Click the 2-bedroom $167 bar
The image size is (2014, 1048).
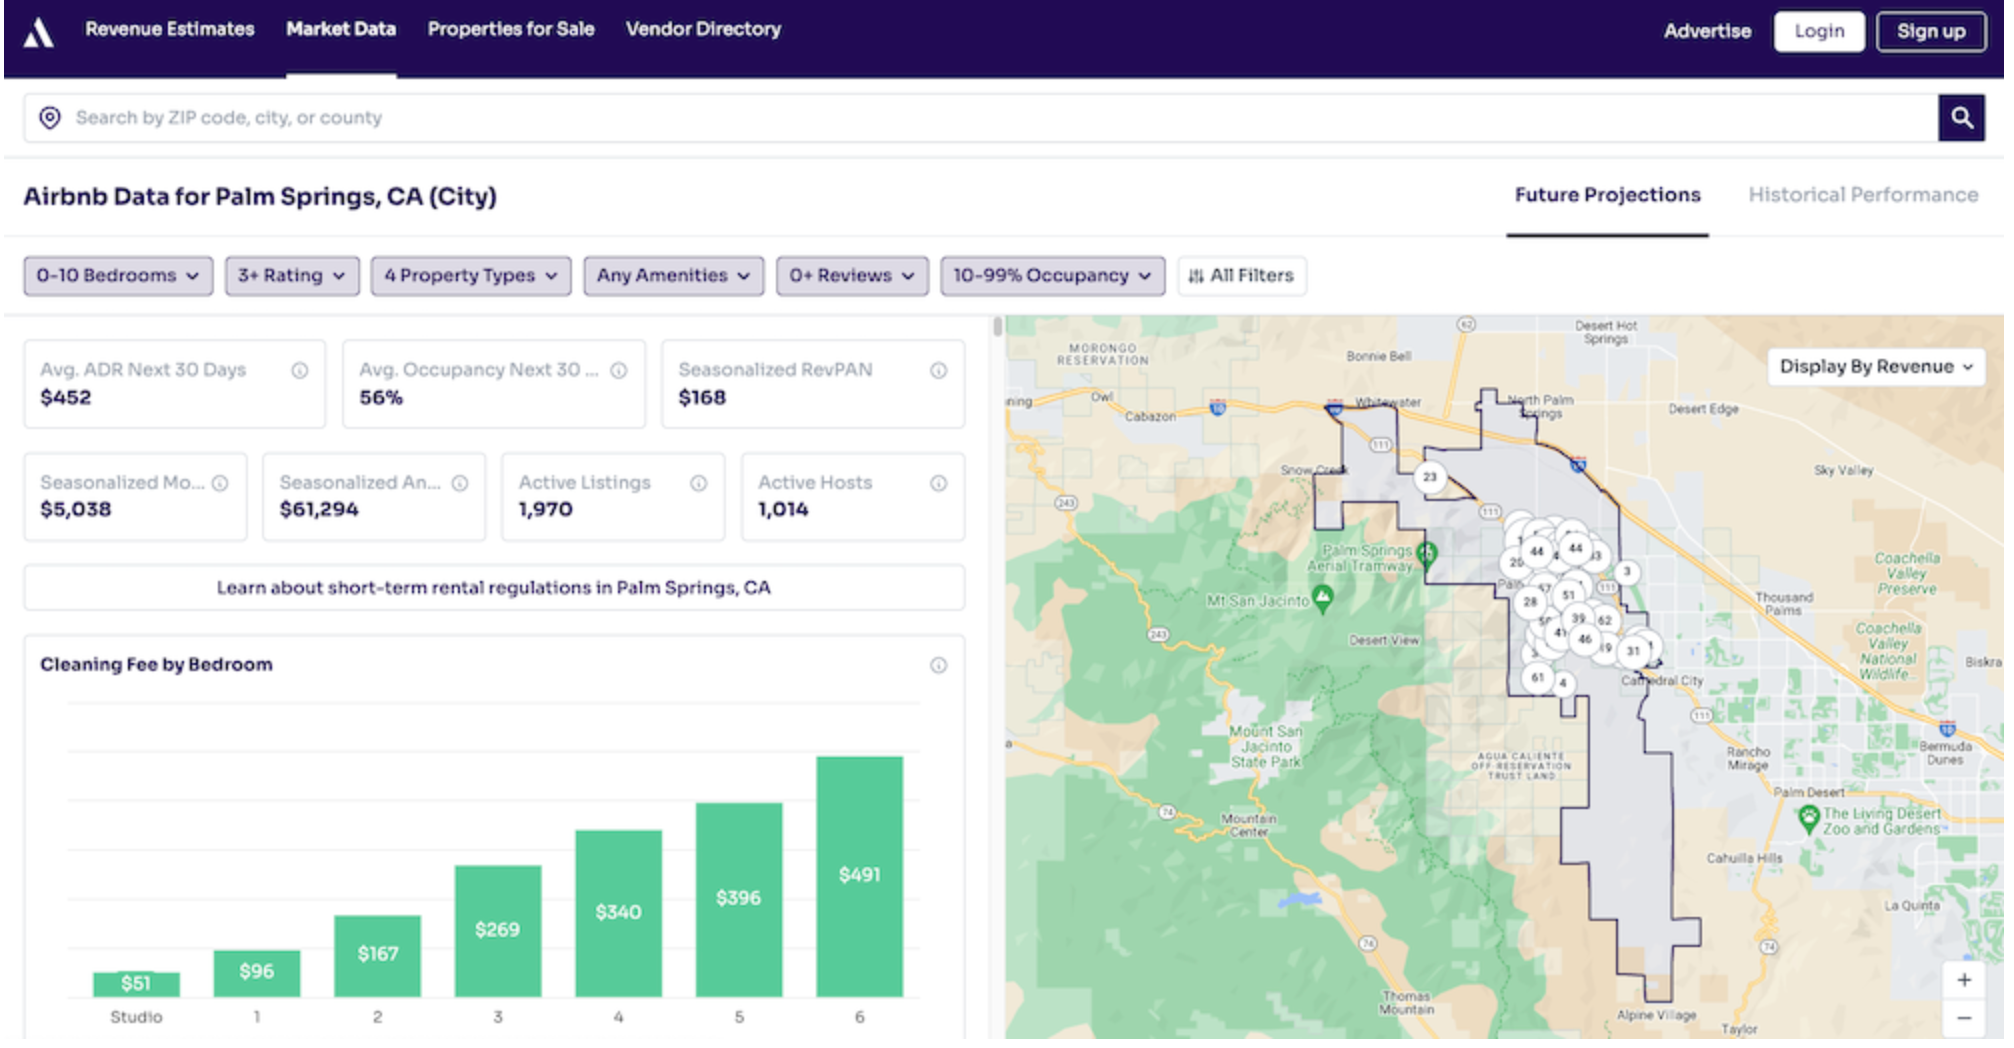point(377,956)
